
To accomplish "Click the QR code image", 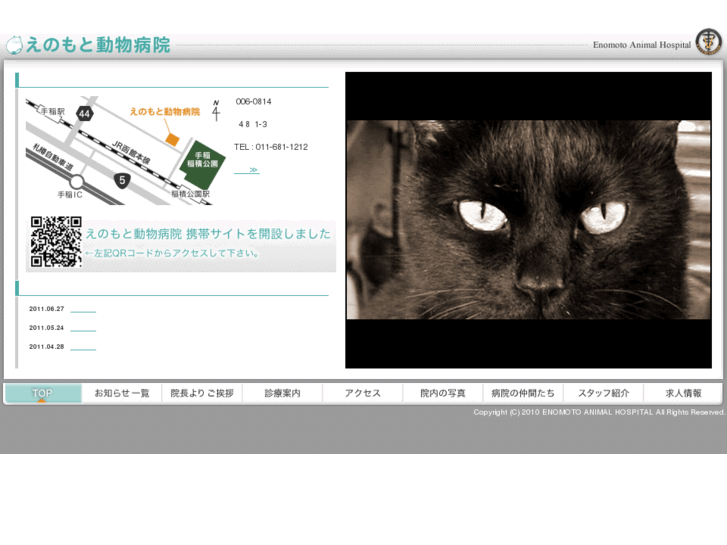I will tap(56, 242).
